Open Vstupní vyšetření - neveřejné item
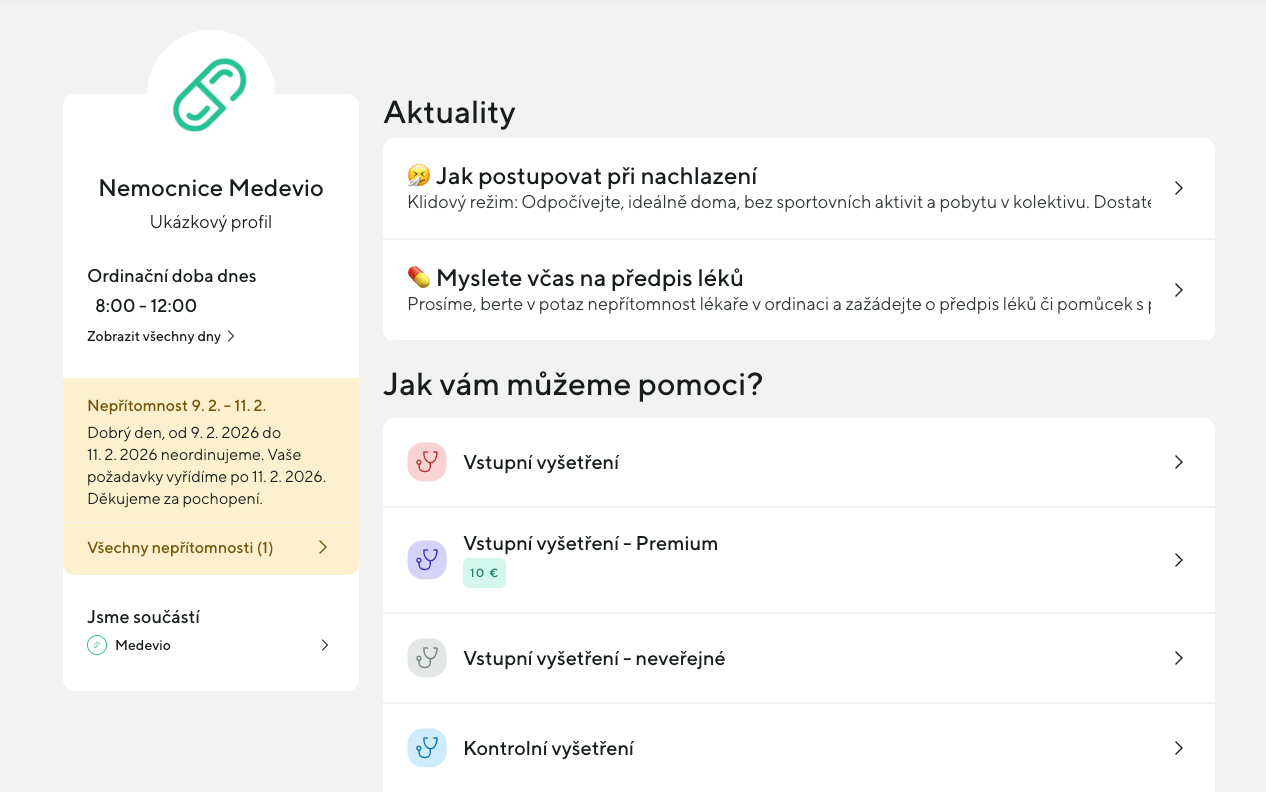This screenshot has width=1266, height=792. [594, 658]
